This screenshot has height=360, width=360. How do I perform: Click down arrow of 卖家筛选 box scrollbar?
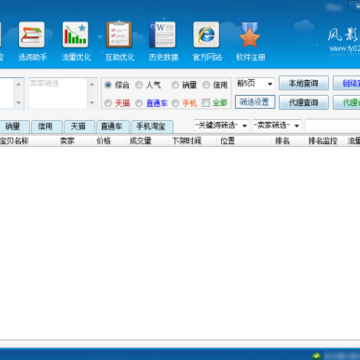click(x=92, y=103)
